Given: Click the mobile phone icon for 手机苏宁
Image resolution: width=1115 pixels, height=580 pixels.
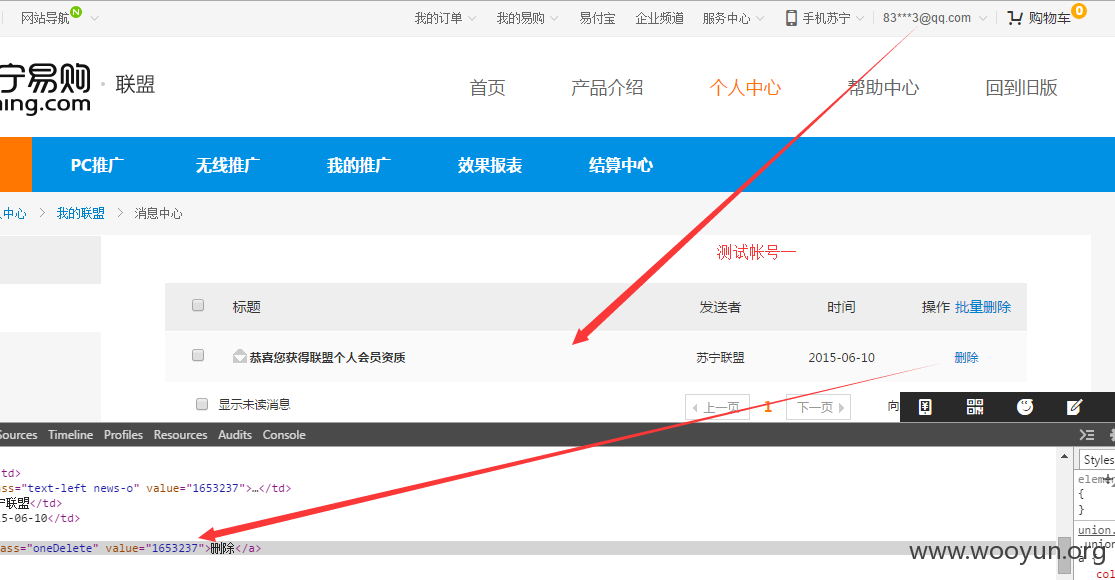Looking at the screenshot, I should (x=791, y=18).
